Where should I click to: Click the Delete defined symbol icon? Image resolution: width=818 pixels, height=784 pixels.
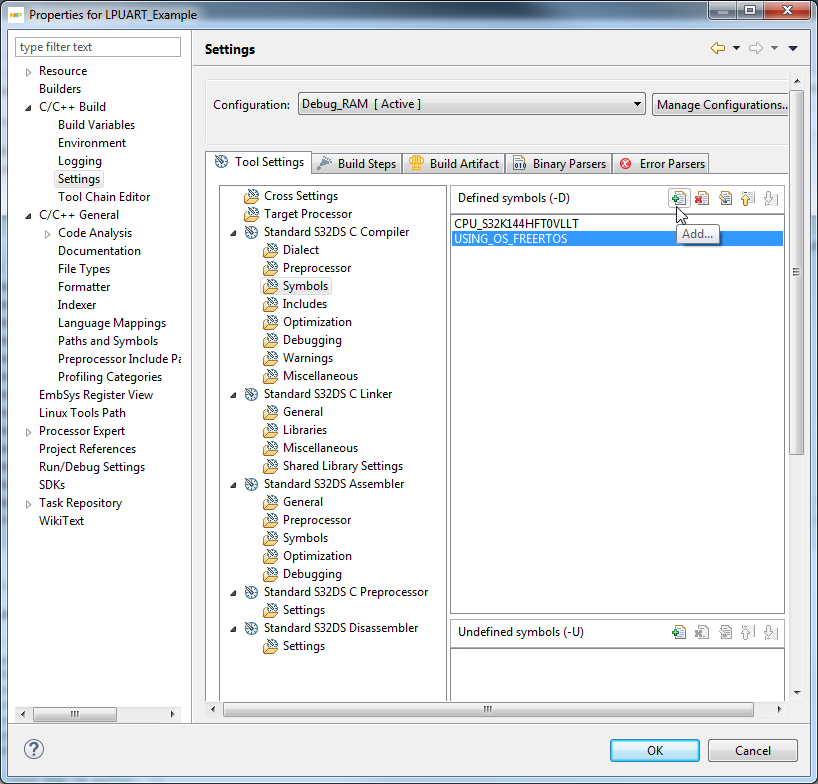(702, 198)
